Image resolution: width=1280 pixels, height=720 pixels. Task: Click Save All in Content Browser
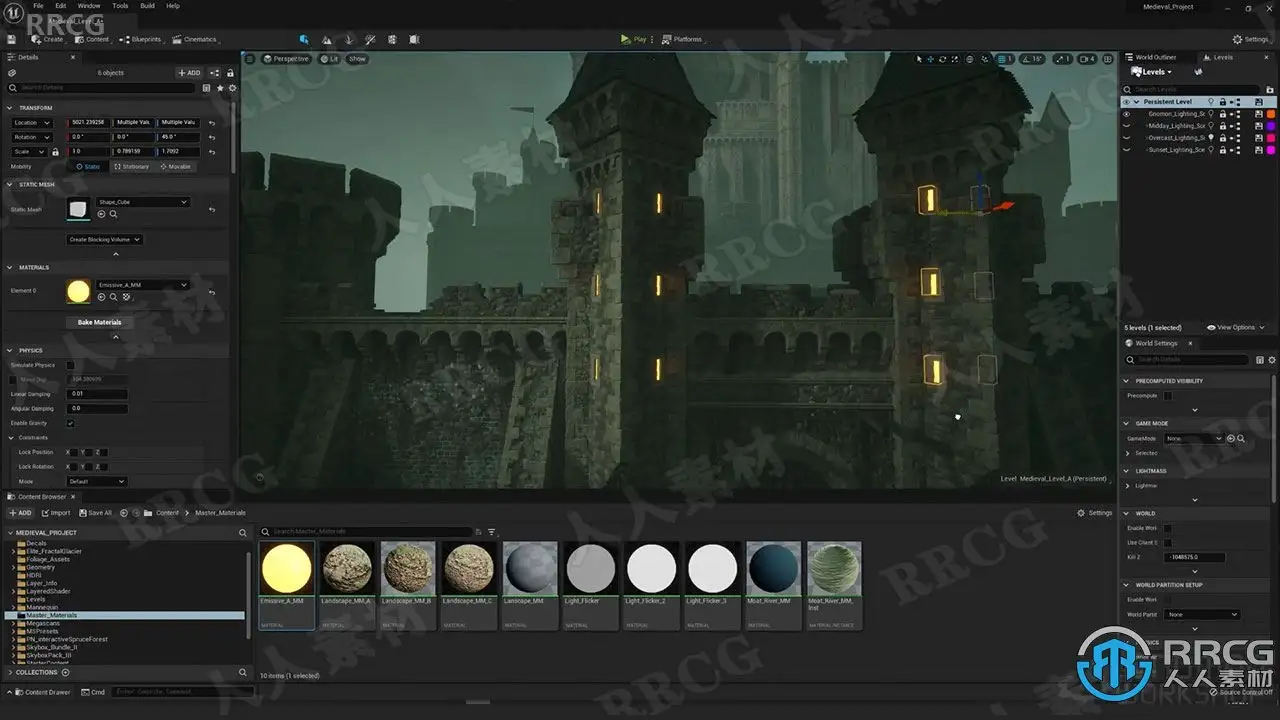pyautogui.click(x=95, y=513)
